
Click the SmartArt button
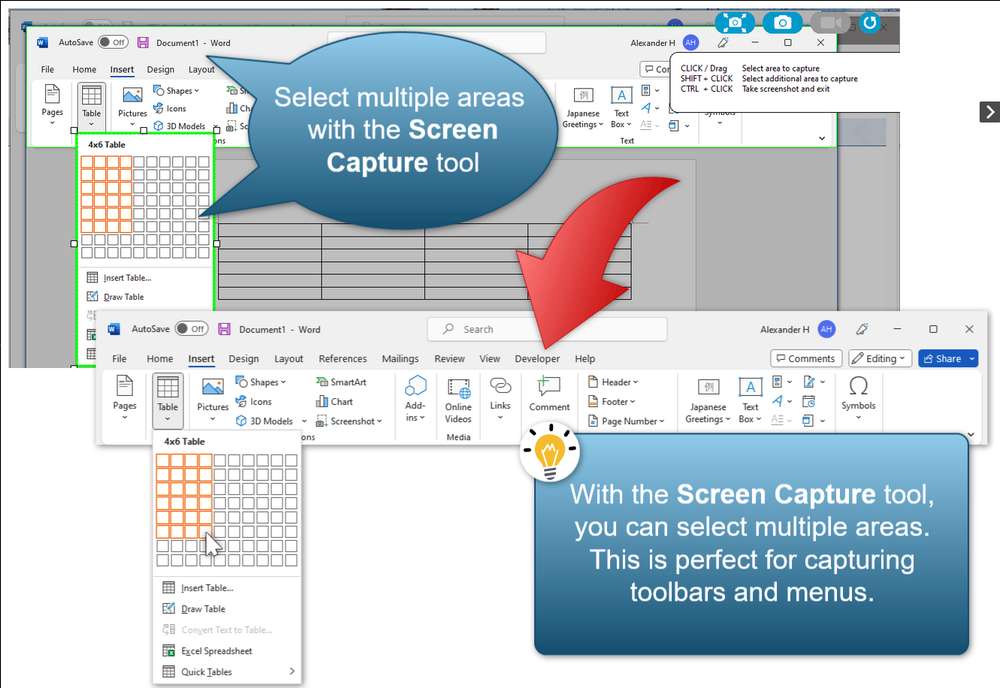(x=341, y=382)
